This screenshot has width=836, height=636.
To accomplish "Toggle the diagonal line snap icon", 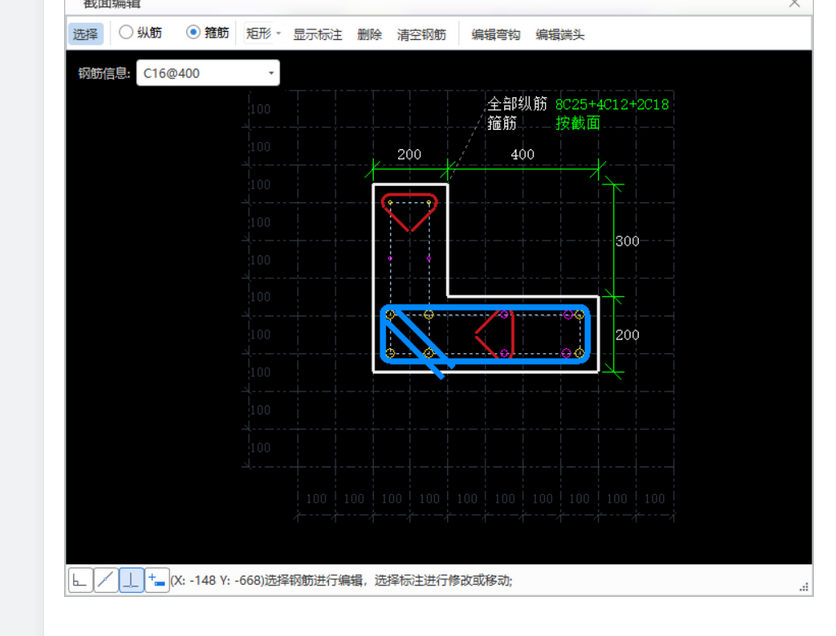I will 106,579.
